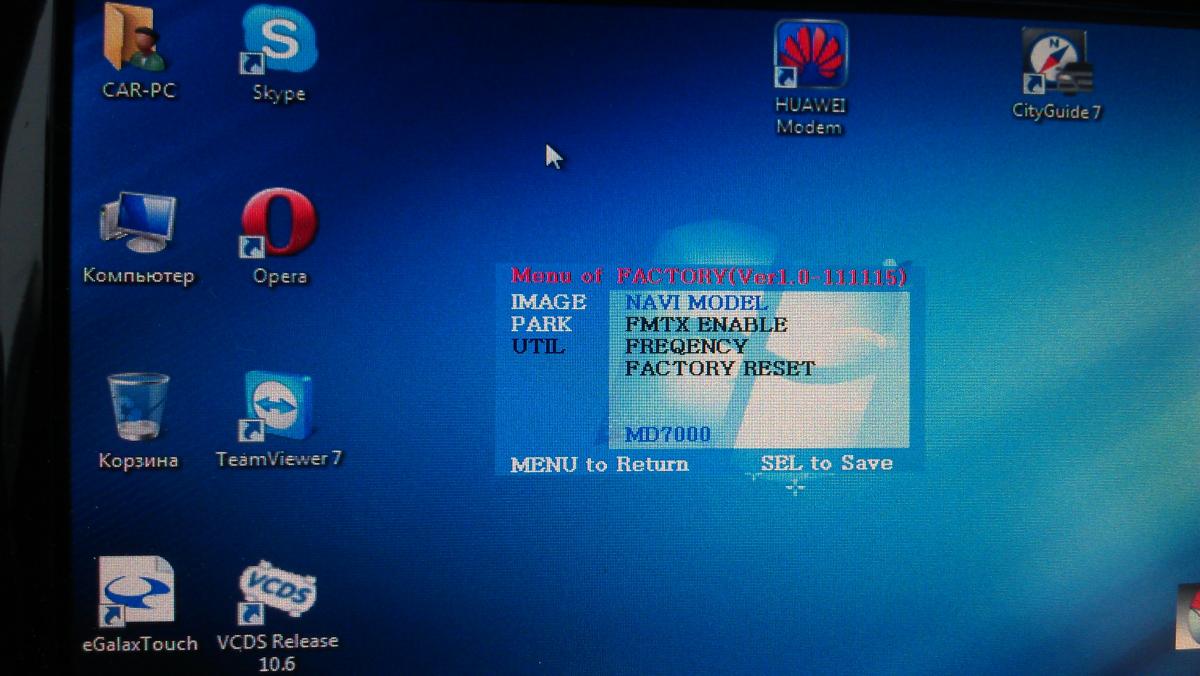
Task: Click SEL to Save text
Action: pos(826,463)
